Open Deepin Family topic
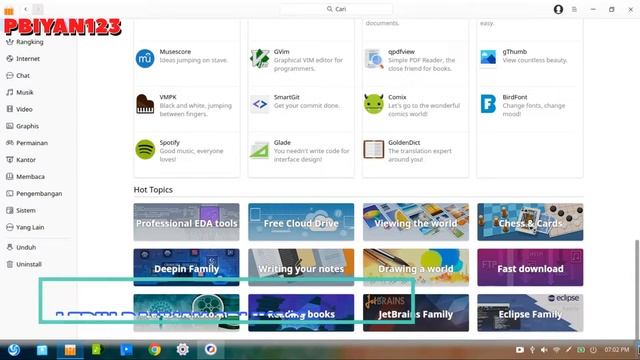Image resolution: width=640 pixels, height=360 pixels. pyautogui.click(x=187, y=267)
